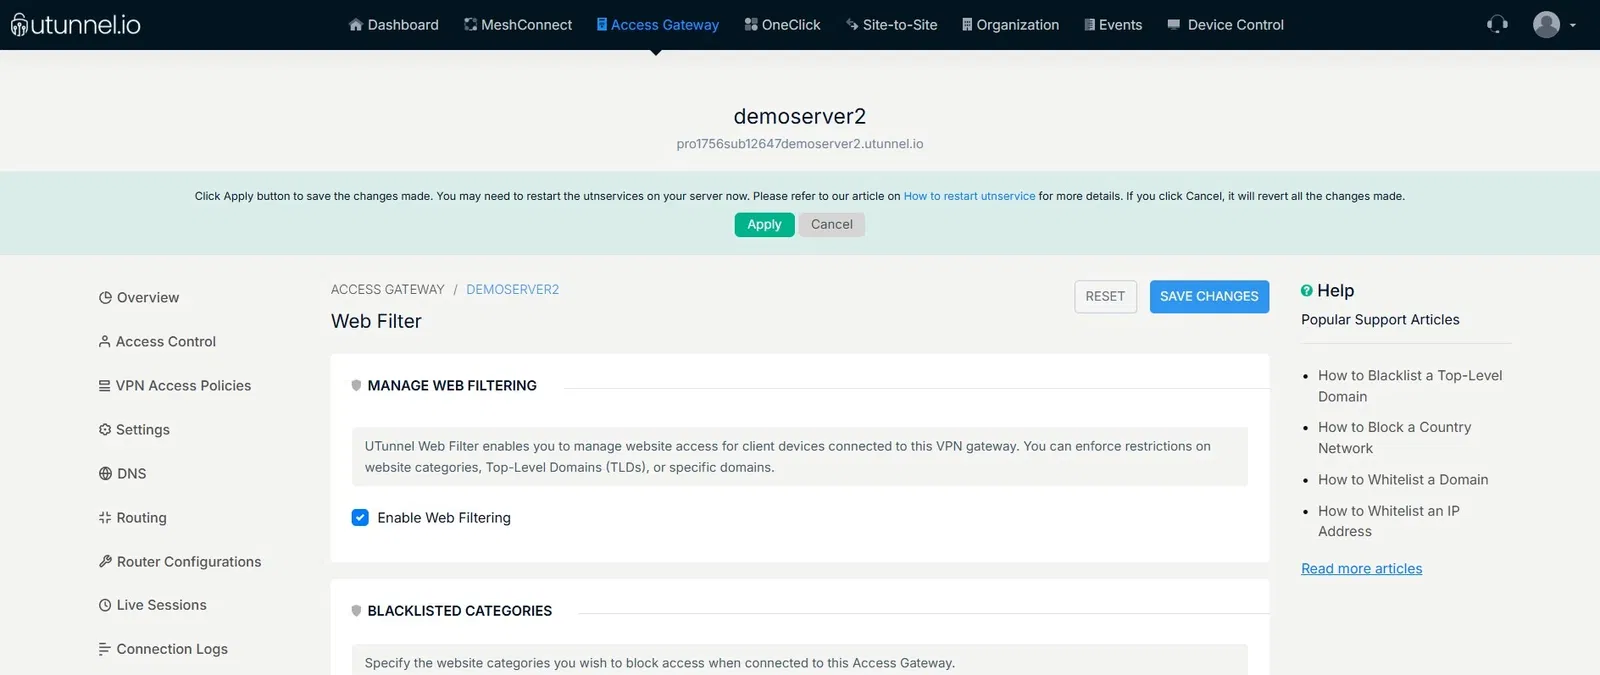Click the MeshConnect icon in navbar
This screenshot has height=675, width=1600.
tap(470, 25)
